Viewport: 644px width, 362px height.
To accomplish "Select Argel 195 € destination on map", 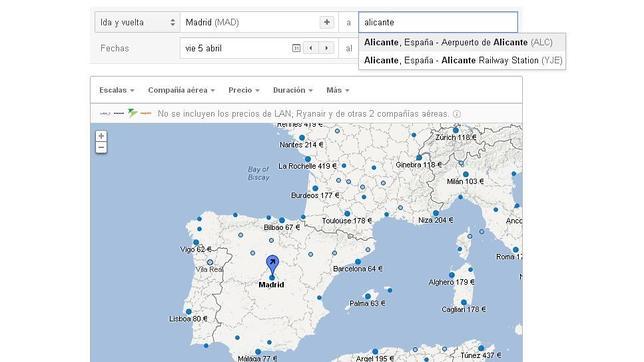I will (x=375, y=359).
